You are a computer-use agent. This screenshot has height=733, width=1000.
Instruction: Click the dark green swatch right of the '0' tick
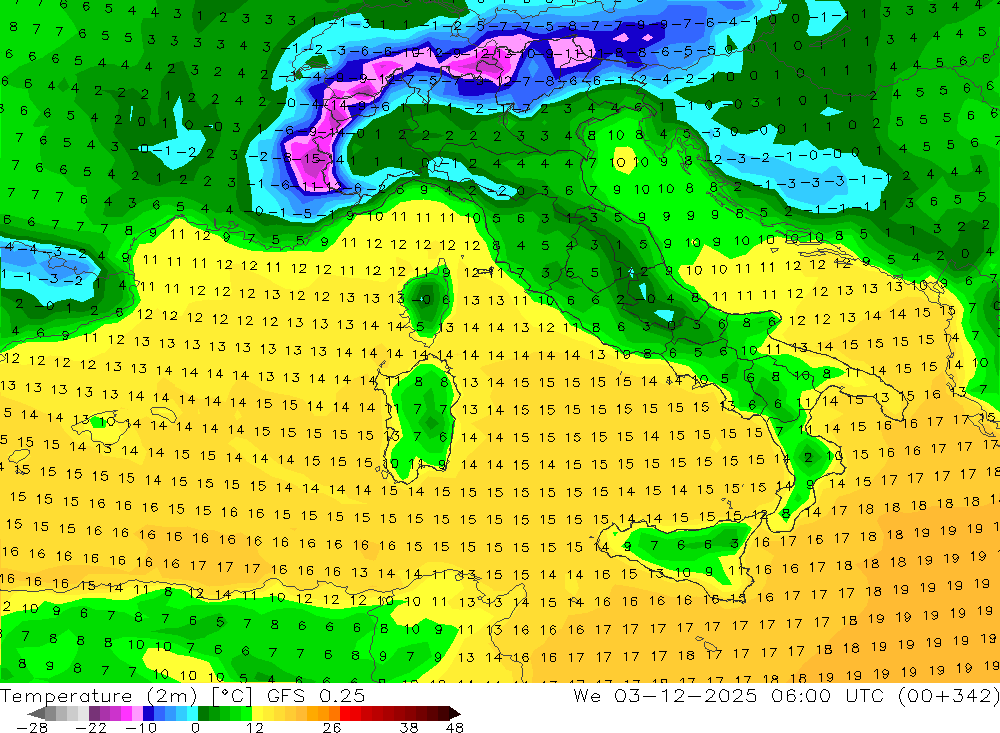(203, 714)
